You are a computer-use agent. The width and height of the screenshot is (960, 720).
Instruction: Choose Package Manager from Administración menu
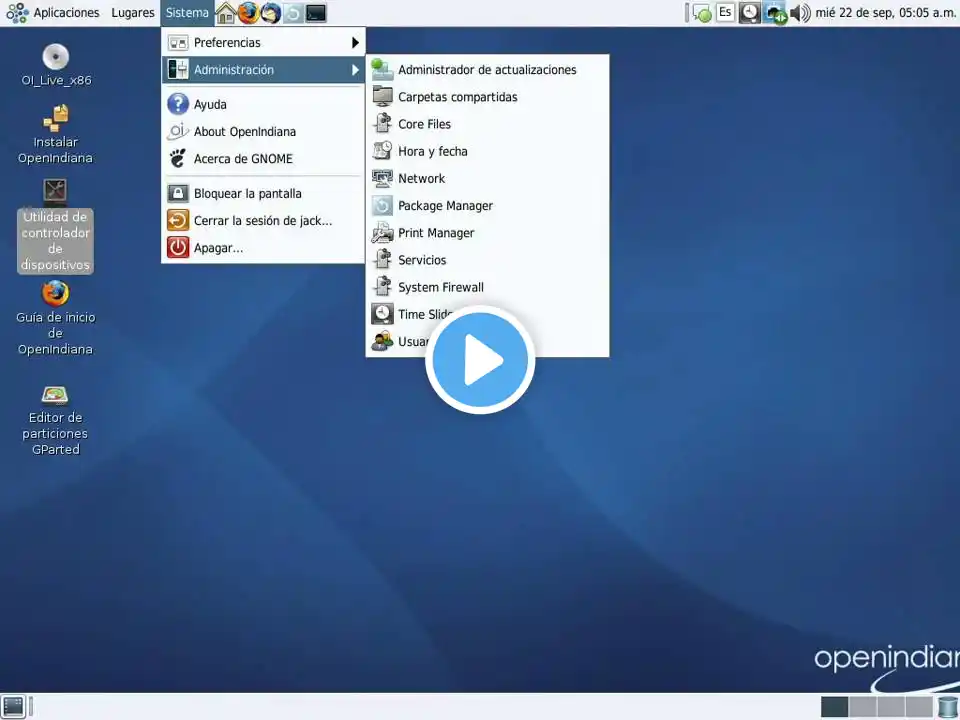point(445,206)
